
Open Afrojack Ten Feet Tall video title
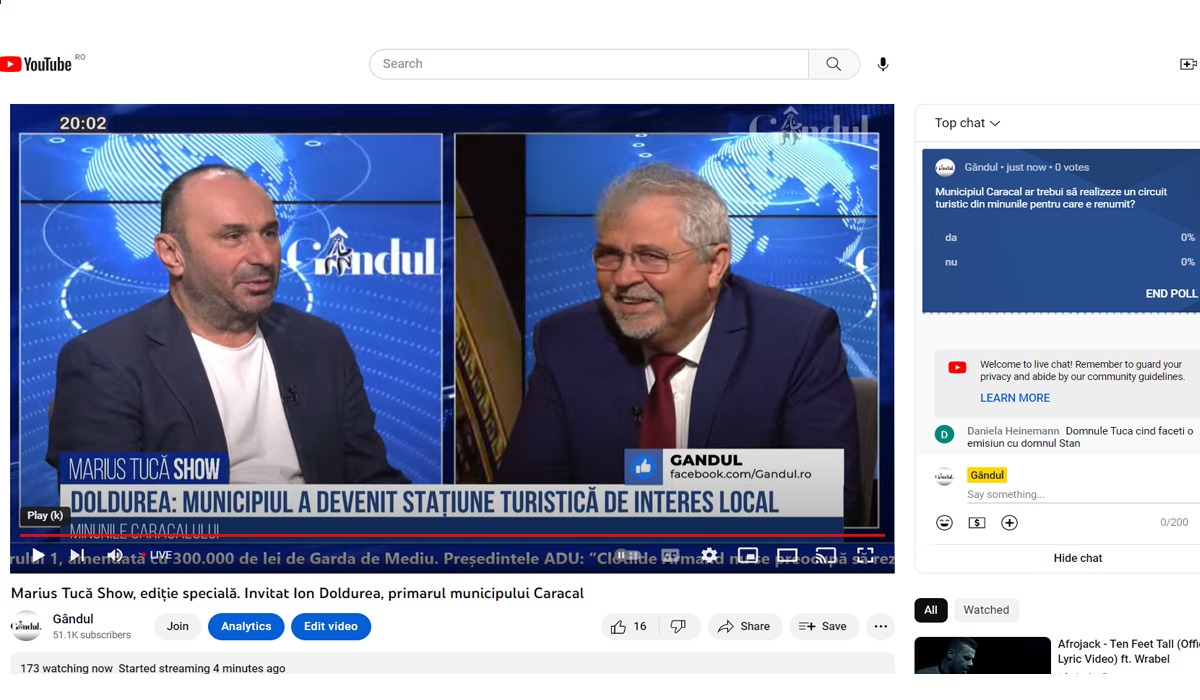(1129, 652)
